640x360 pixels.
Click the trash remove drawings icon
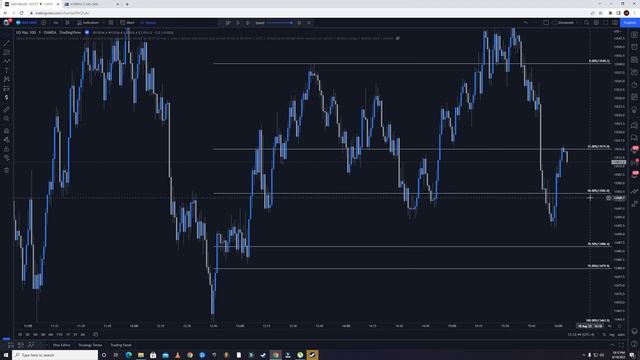(x=7, y=170)
